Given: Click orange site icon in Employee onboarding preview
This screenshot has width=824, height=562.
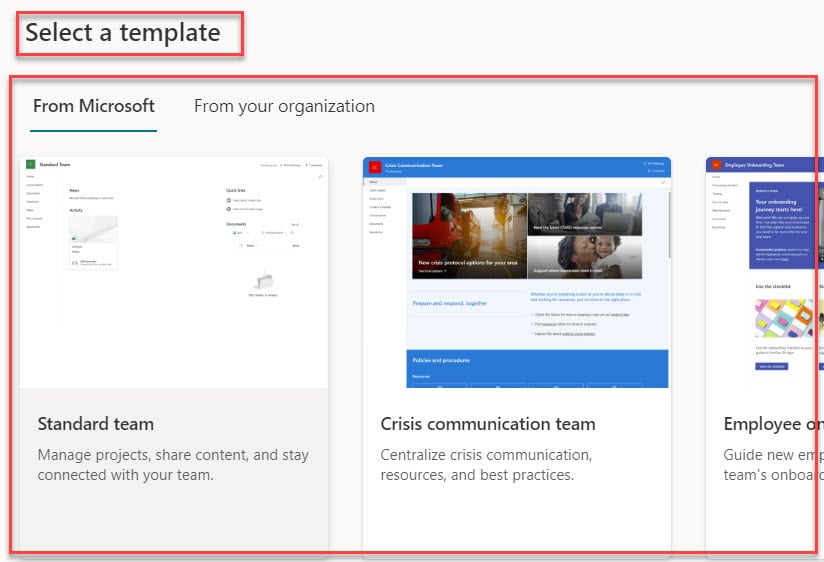Looking at the screenshot, I should pos(716,165).
